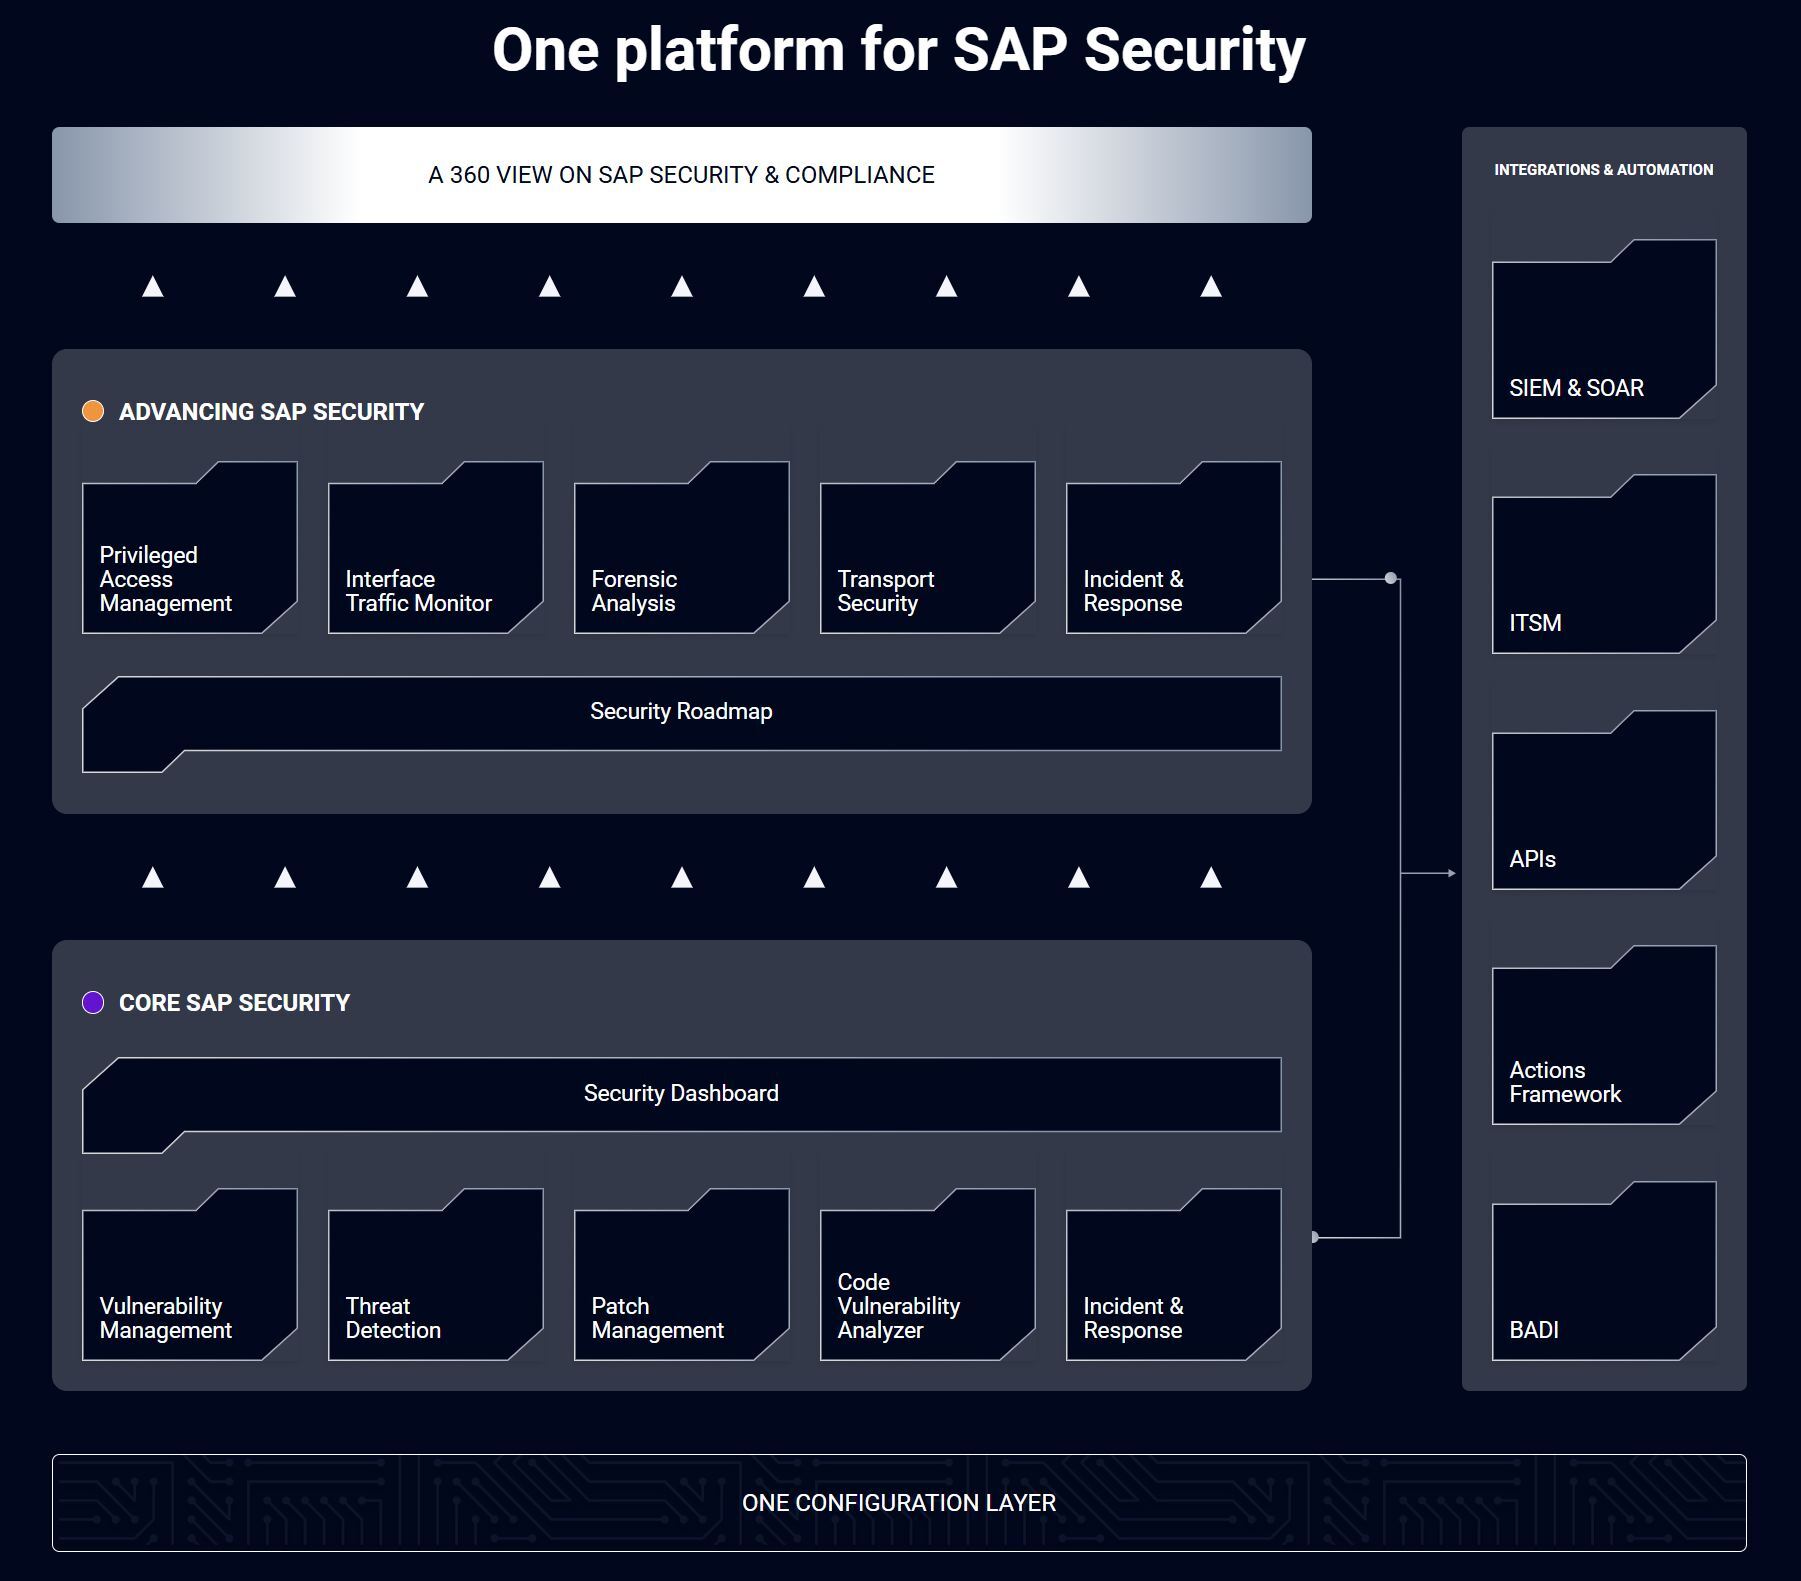Open the Actions Framework card
Viewport: 1801px width, 1581px height.
point(1604,1035)
